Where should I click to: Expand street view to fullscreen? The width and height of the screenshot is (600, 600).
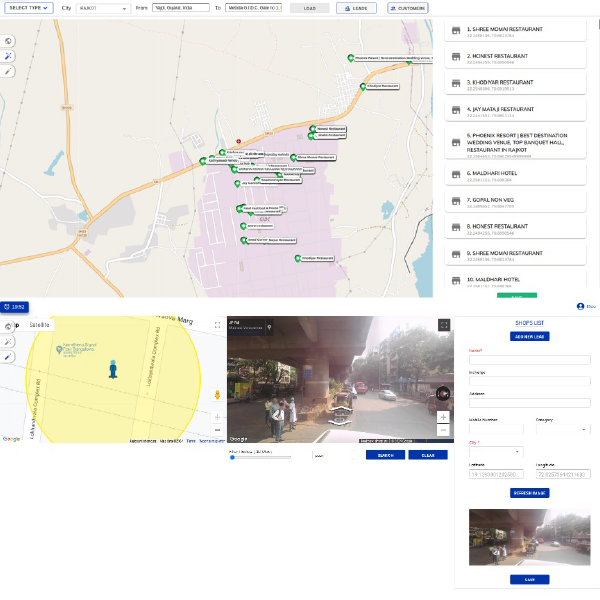(x=444, y=324)
